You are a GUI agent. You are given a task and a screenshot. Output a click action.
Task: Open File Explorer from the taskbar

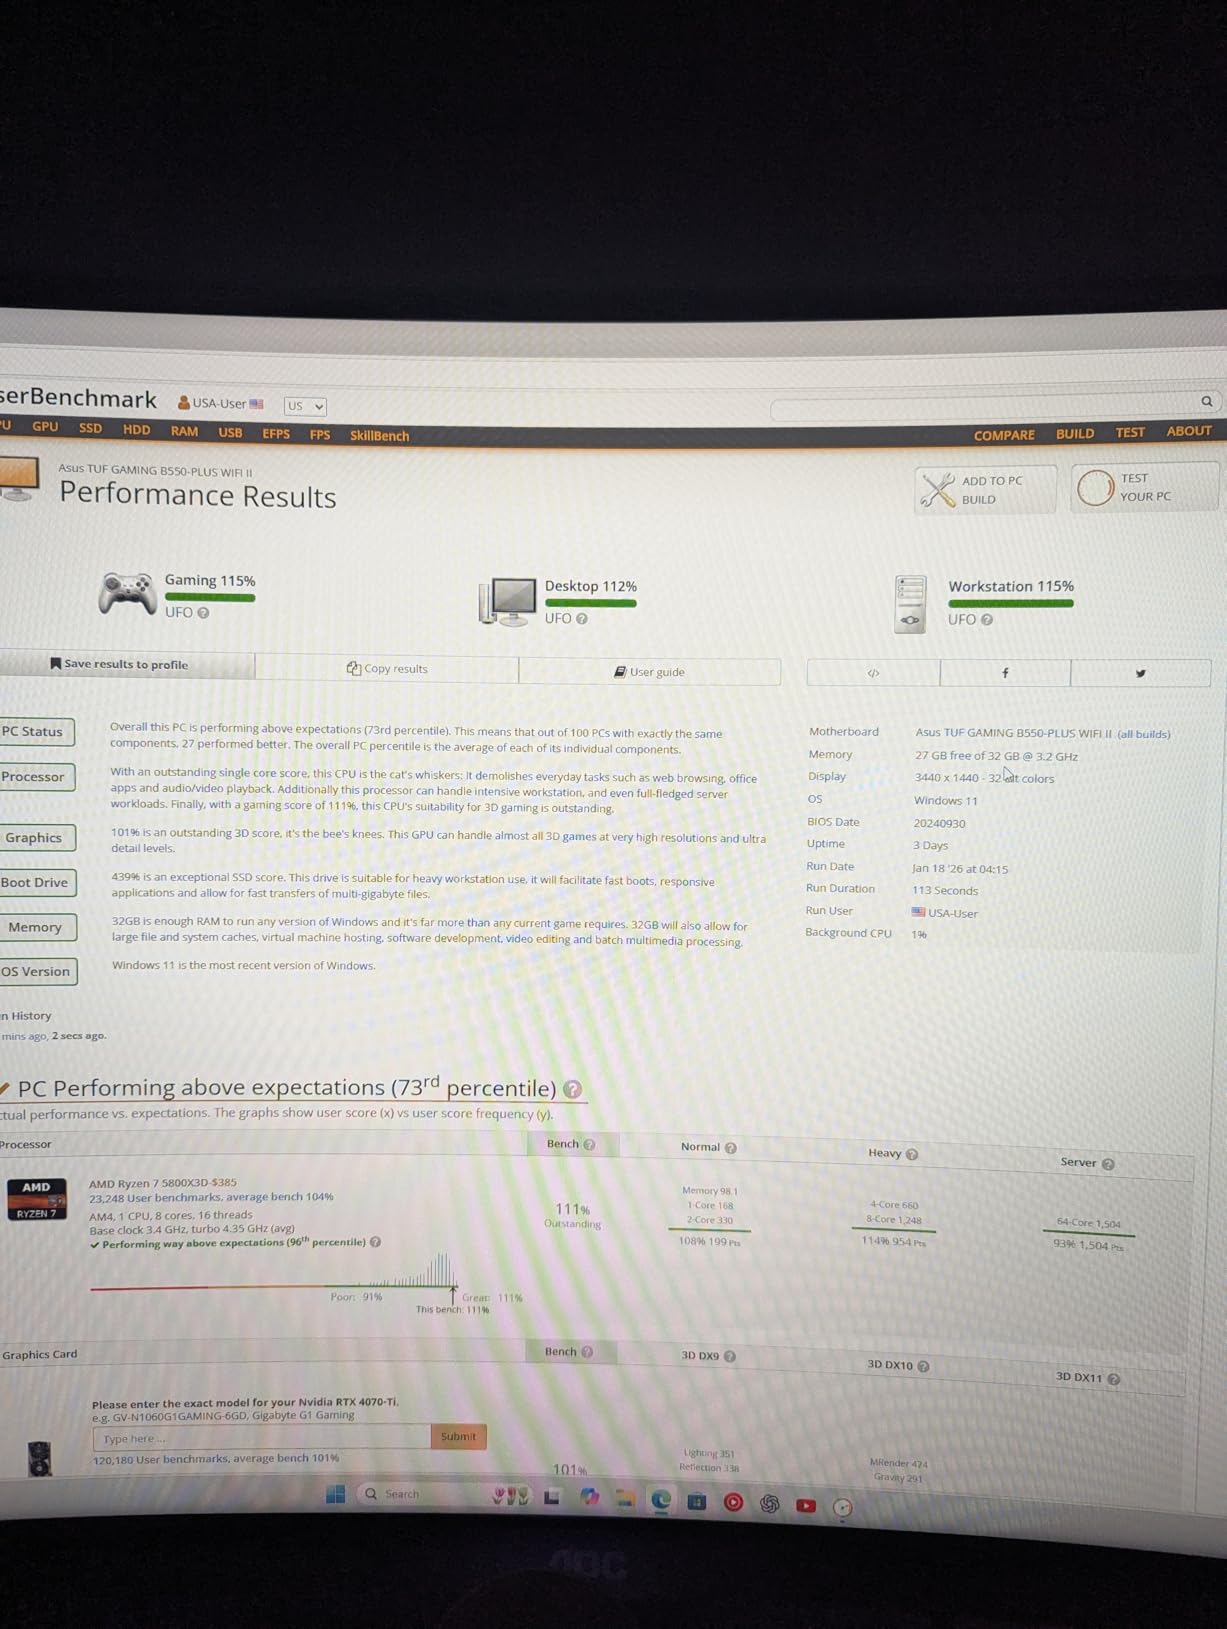point(625,1498)
